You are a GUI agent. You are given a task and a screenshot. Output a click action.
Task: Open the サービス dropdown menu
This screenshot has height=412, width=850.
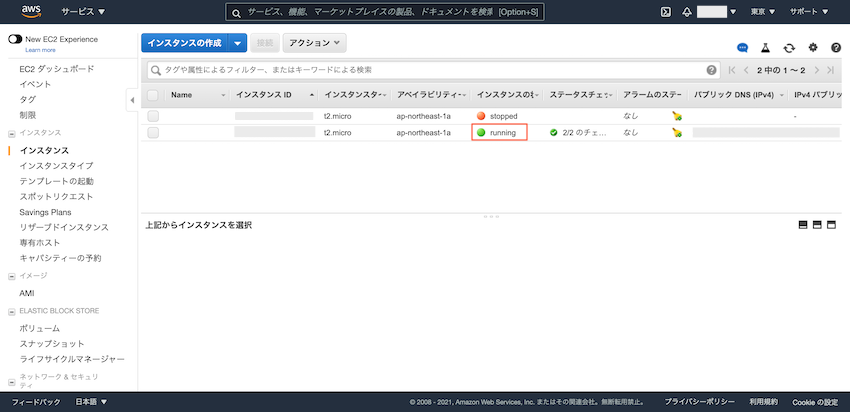point(83,12)
